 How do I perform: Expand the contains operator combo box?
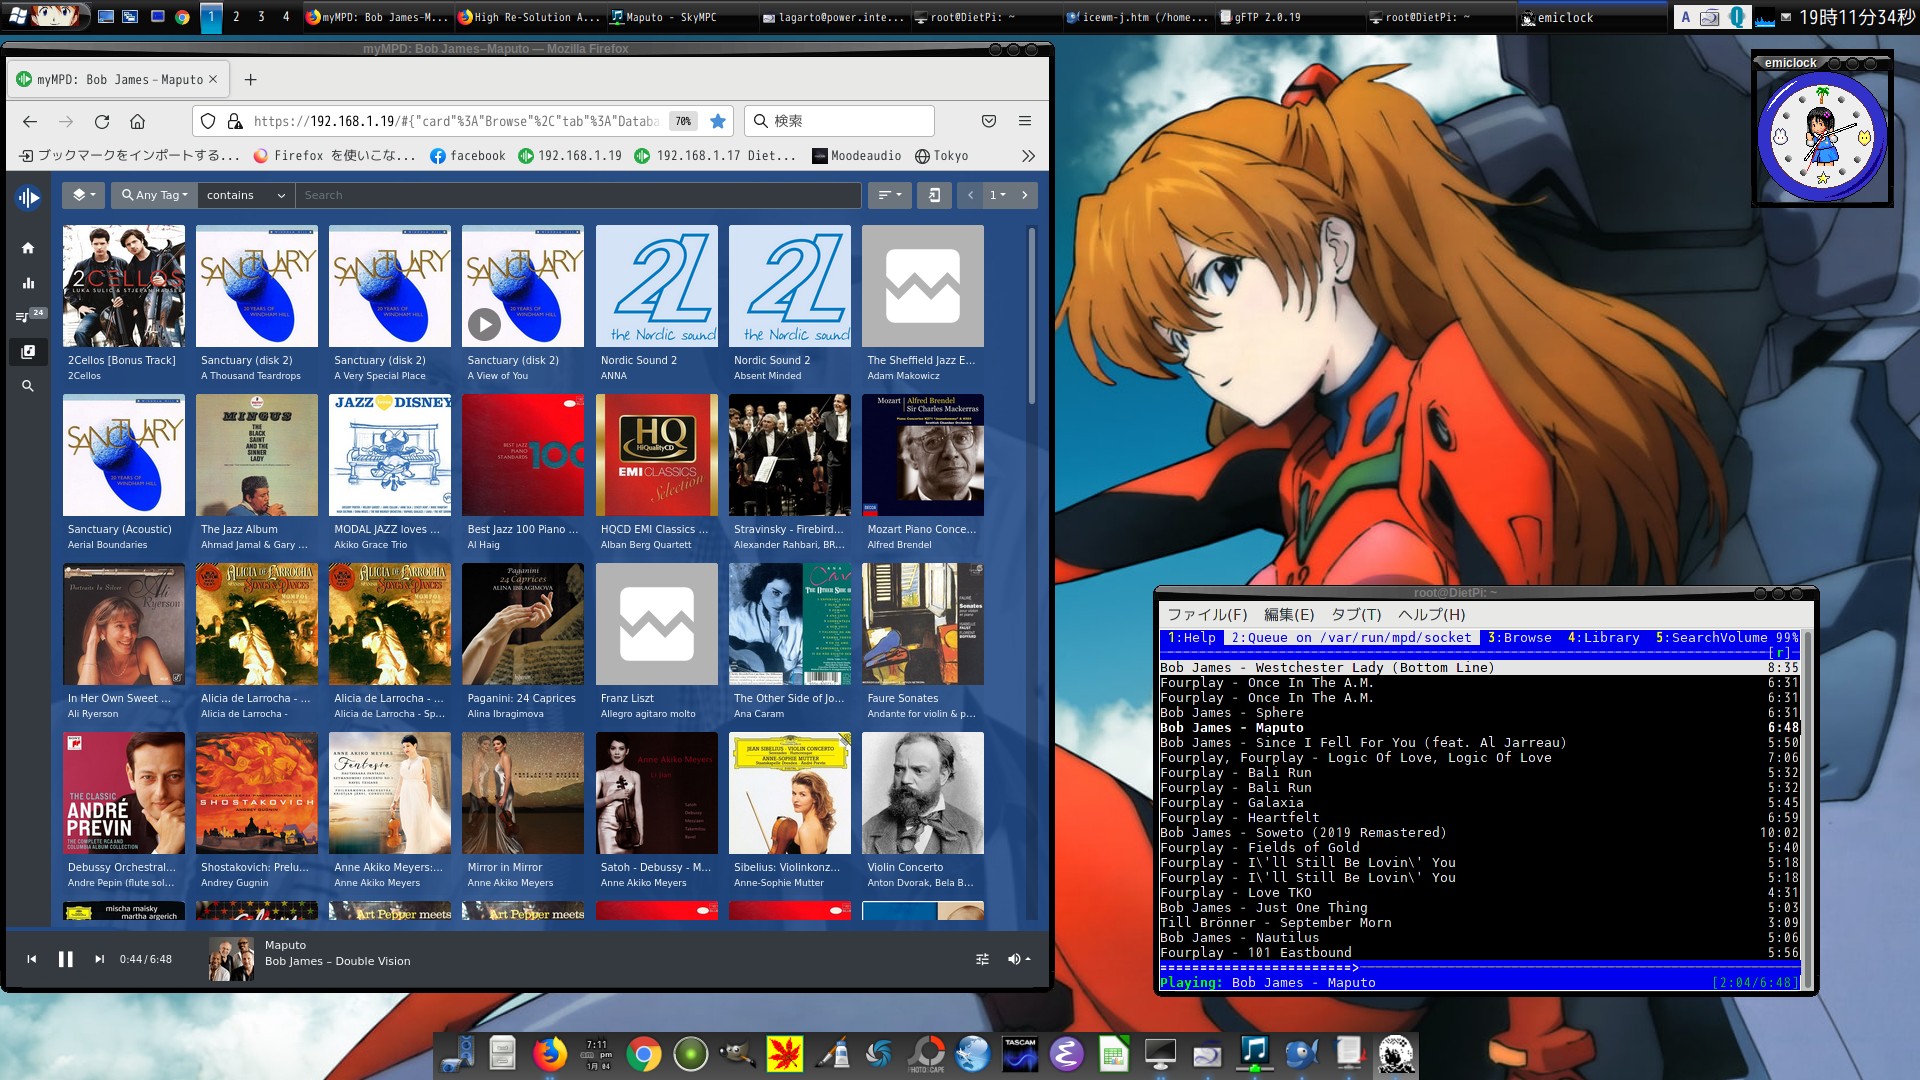pyautogui.click(x=246, y=195)
